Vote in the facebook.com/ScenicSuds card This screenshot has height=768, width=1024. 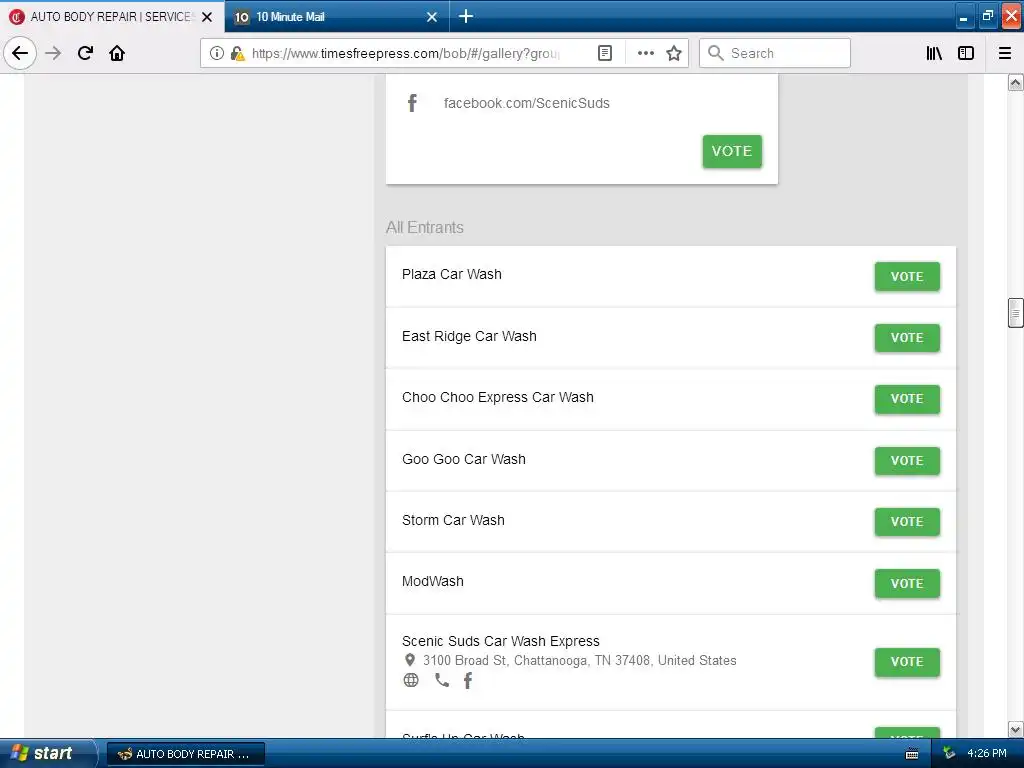click(732, 151)
